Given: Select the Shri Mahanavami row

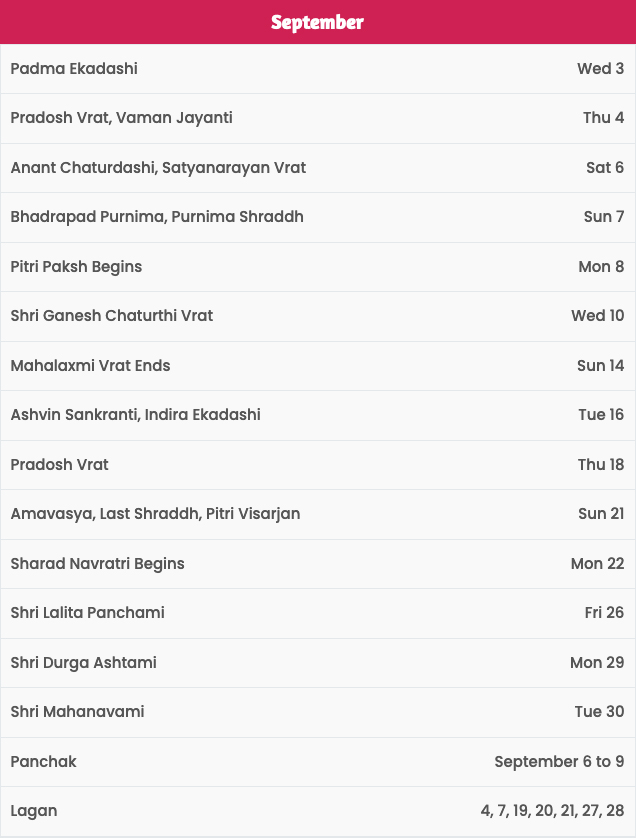Looking at the screenshot, I should pos(318,711).
